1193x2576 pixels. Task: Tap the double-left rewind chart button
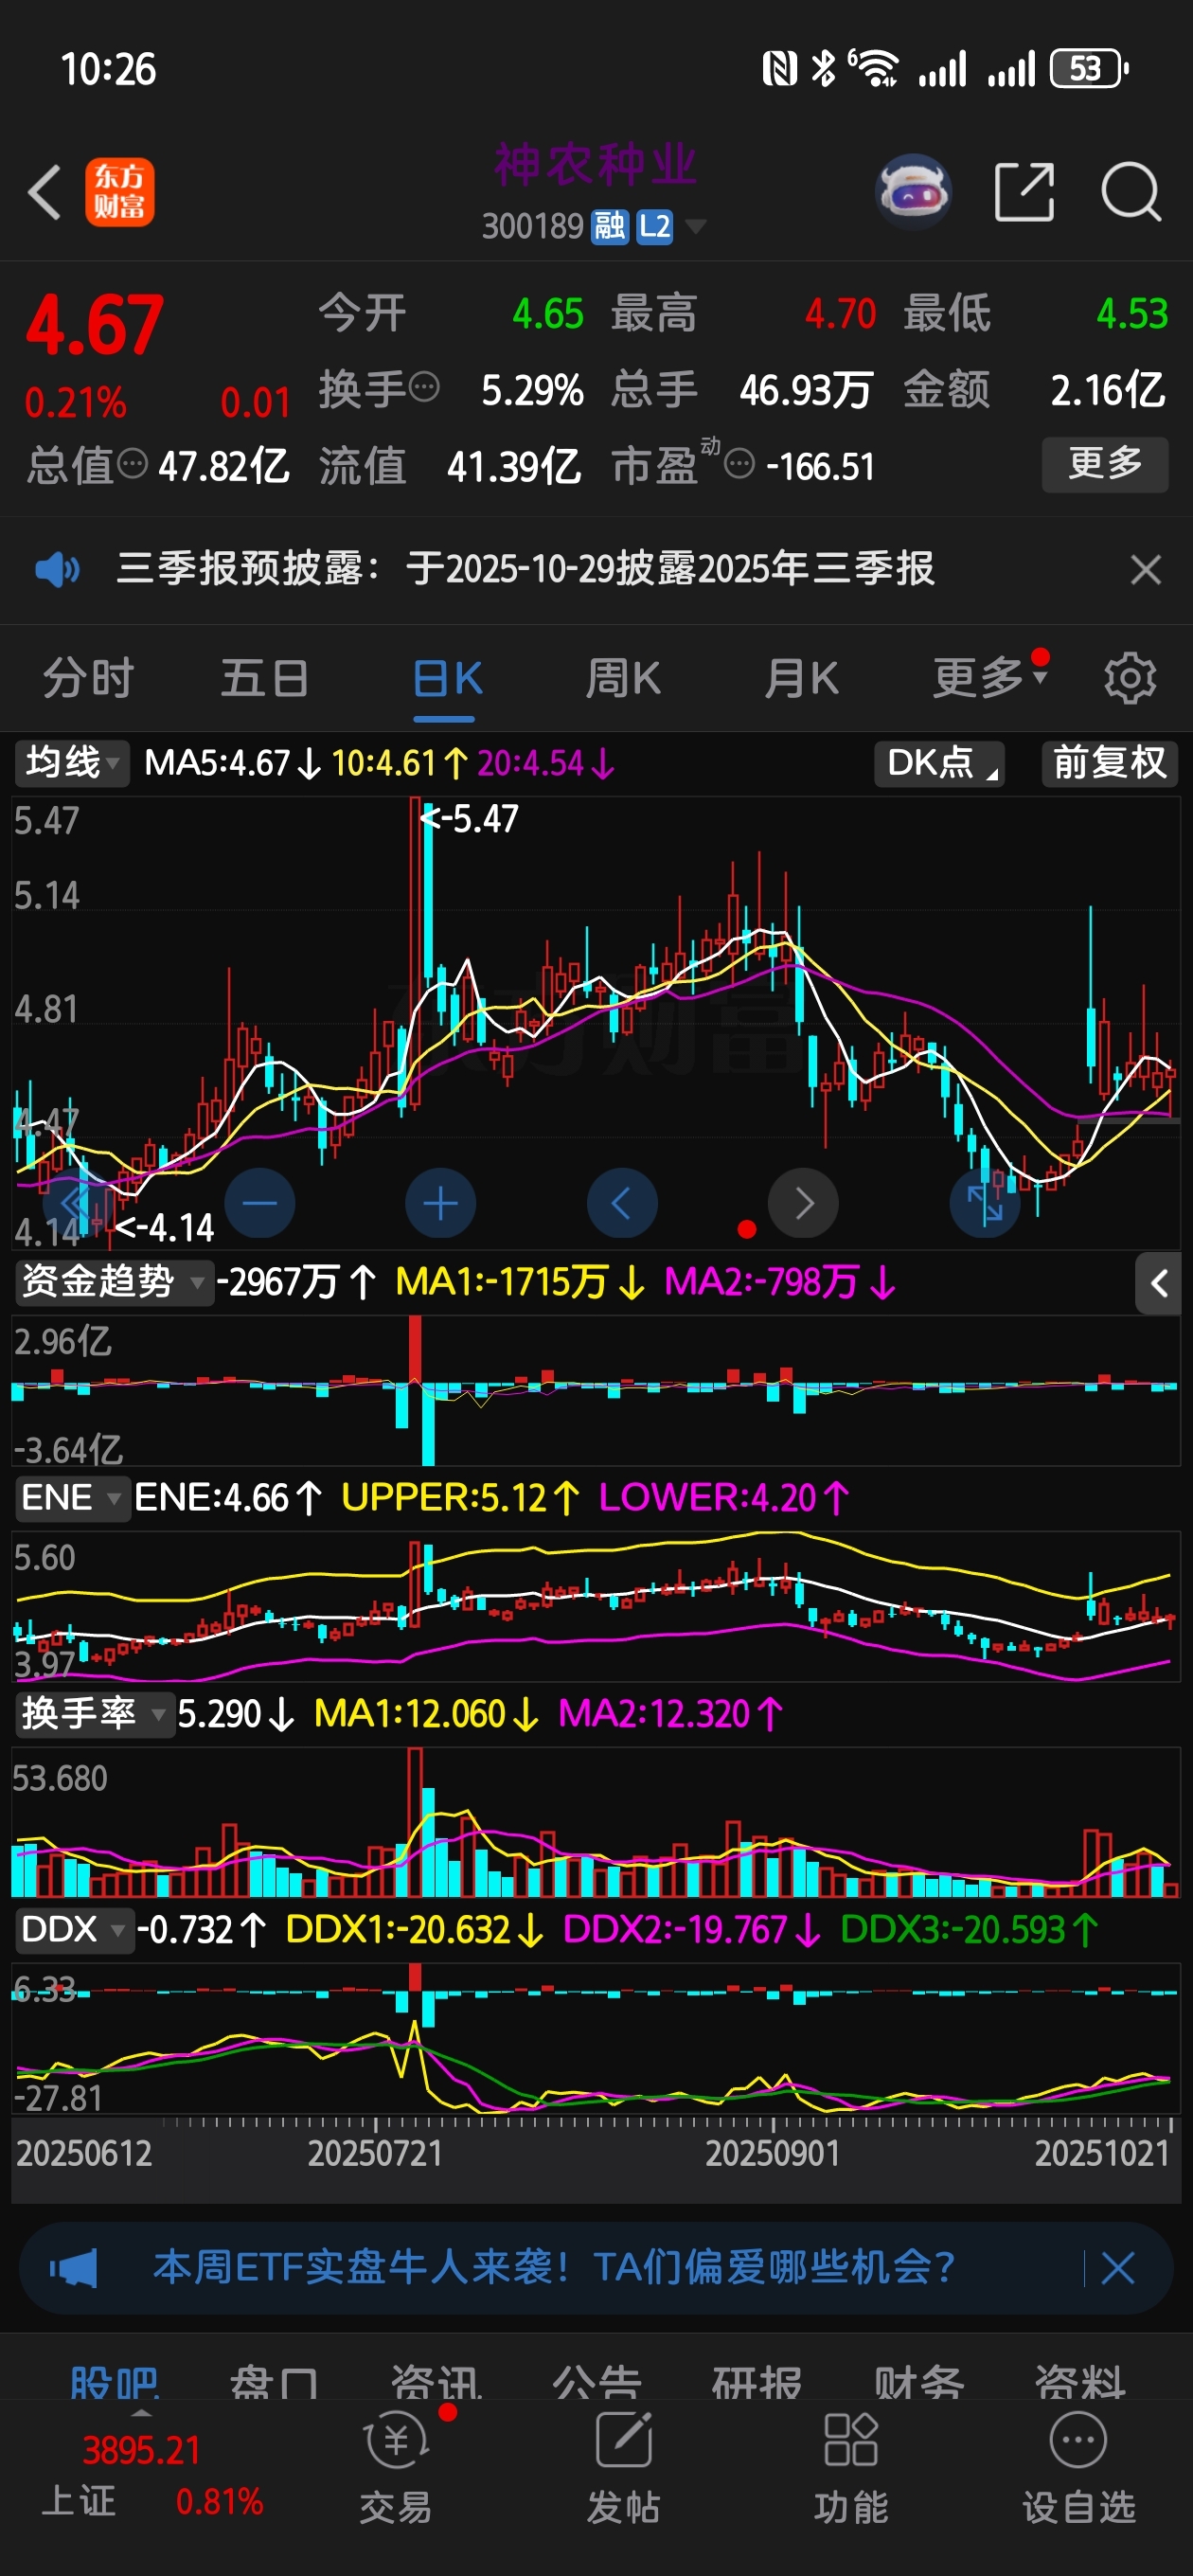[x=79, y=1203]
